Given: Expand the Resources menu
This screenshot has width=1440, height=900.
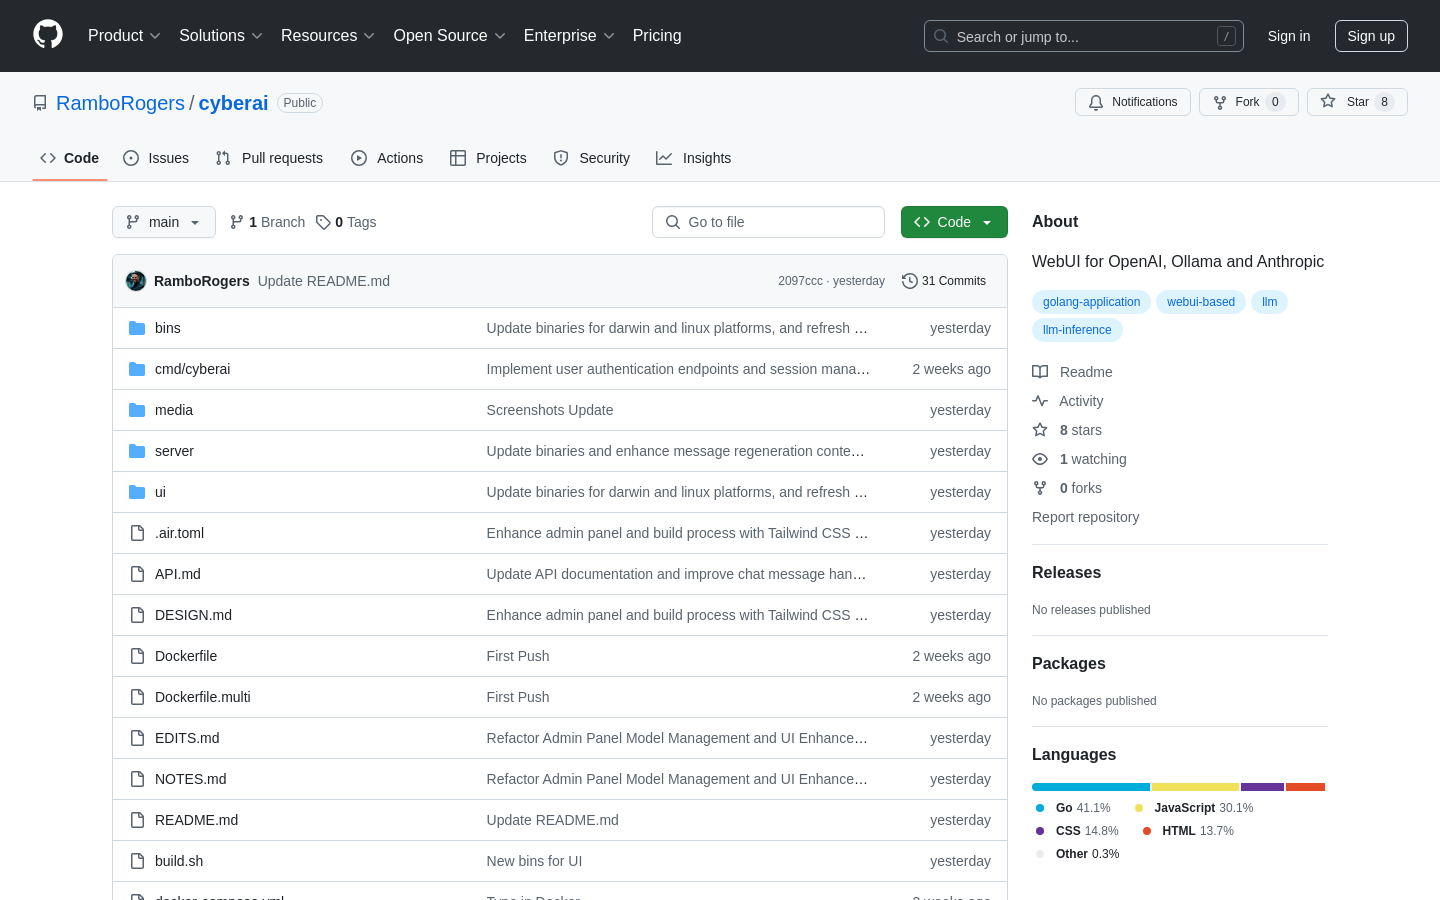Looking at the screenshot, I should coord(328,36).
